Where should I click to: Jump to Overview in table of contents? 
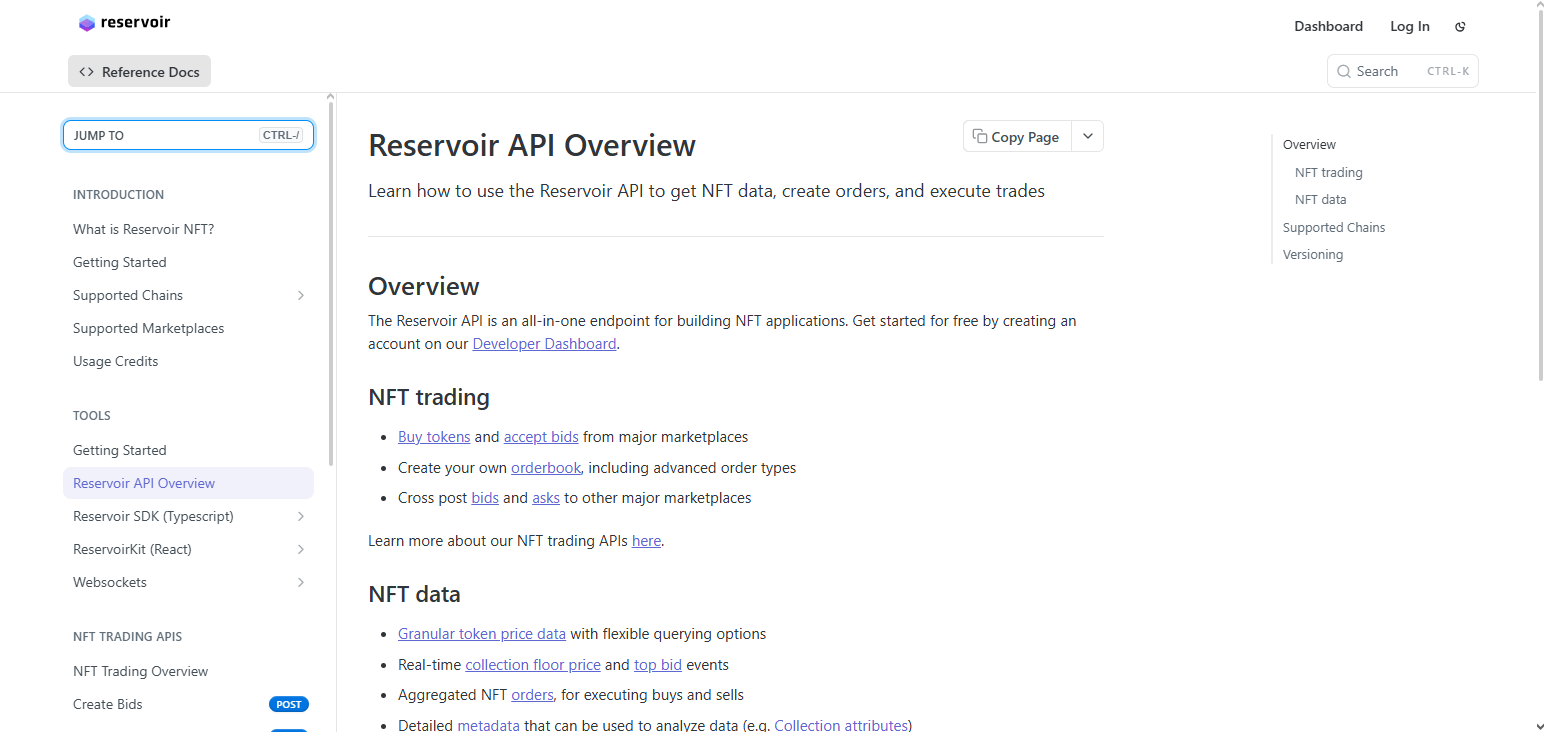[1309, 145]
